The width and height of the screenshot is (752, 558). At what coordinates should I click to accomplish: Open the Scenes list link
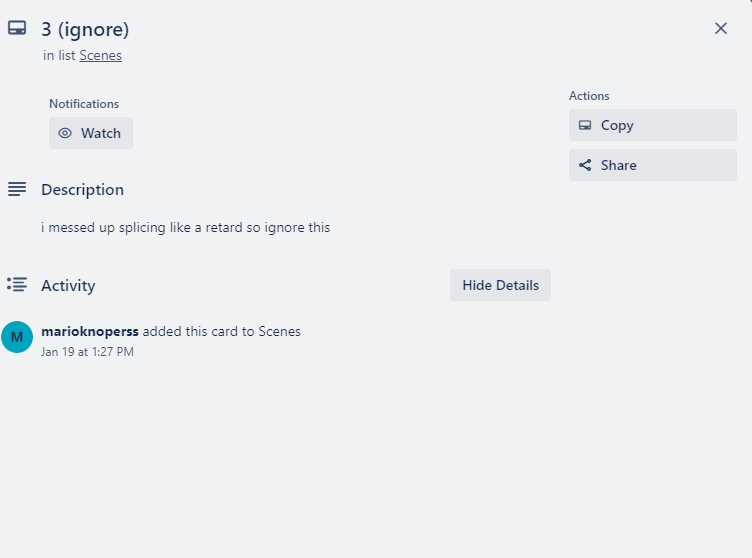[x=100, y=56]
